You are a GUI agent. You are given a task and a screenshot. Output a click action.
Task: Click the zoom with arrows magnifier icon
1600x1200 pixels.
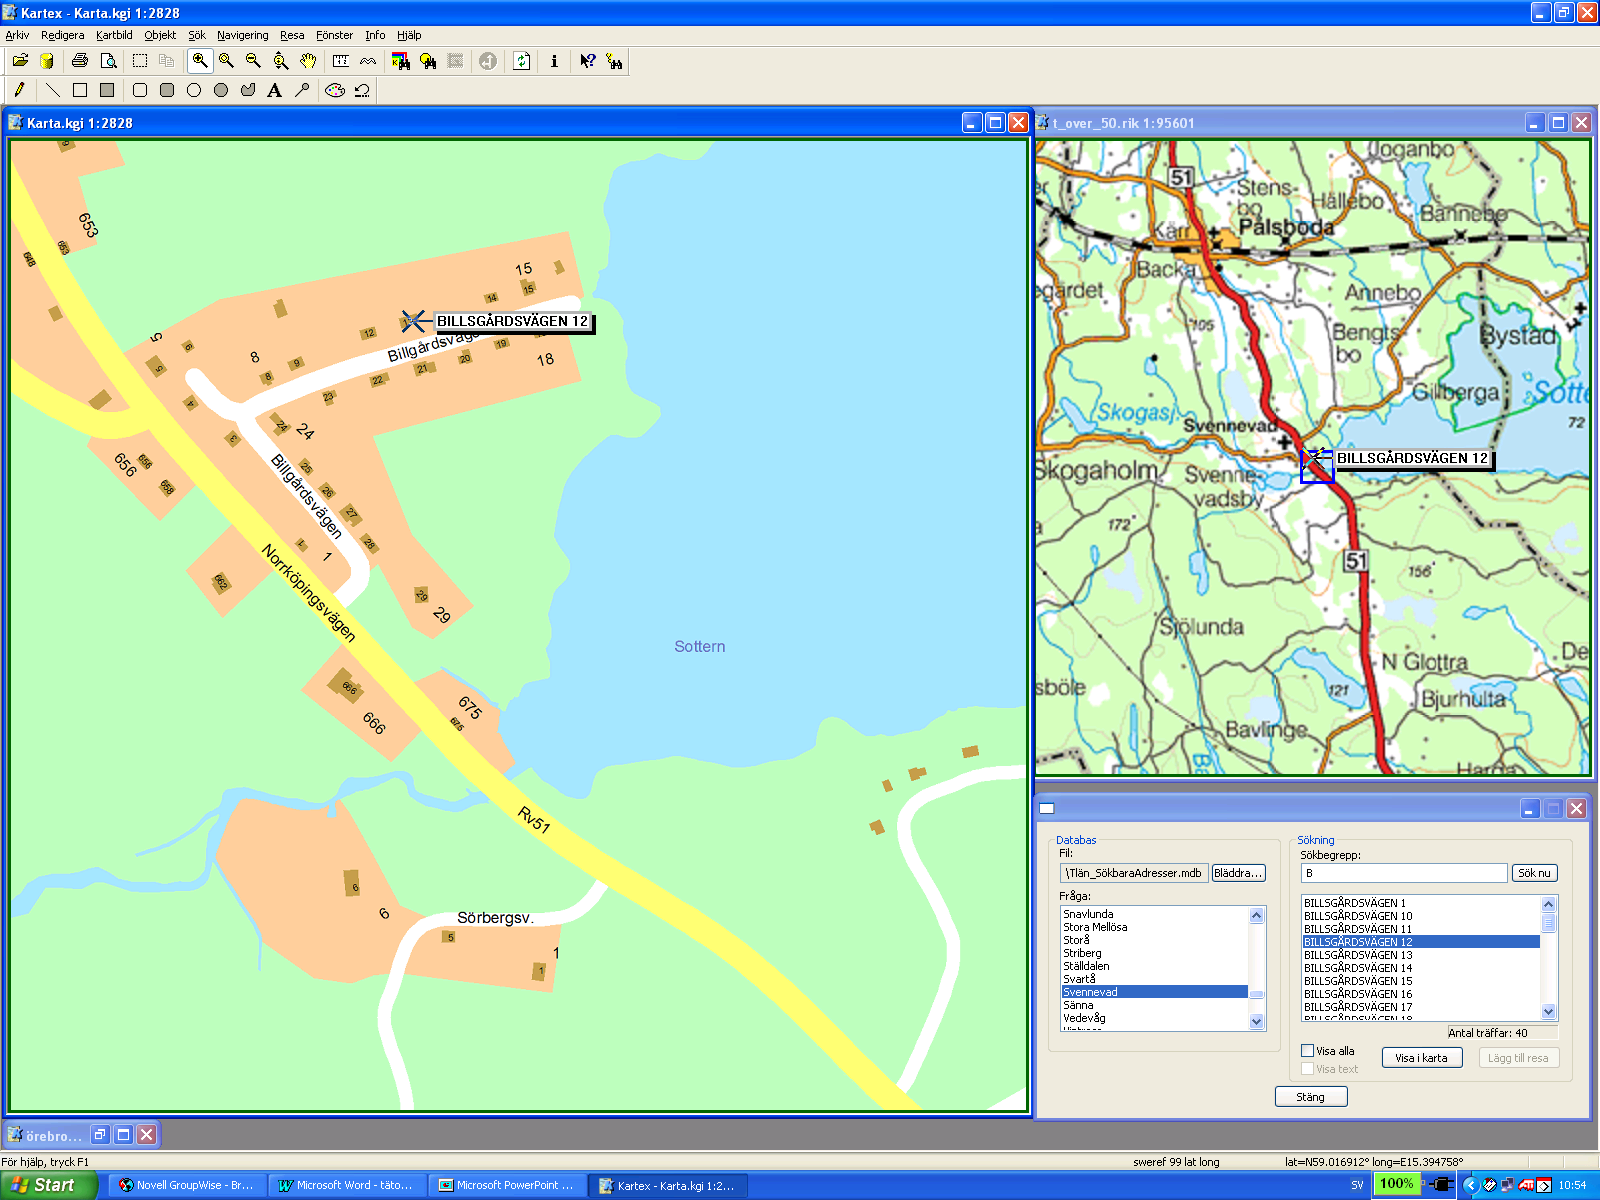tap(281, 61)
